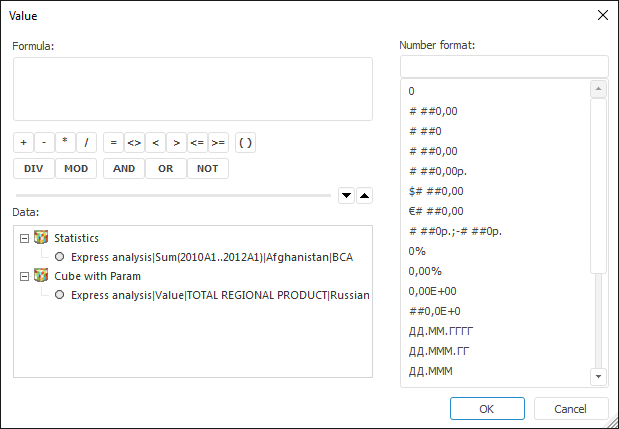The image size is (619, 429).
Task: Choose the 0,00% number format
Action: point(426,270)
